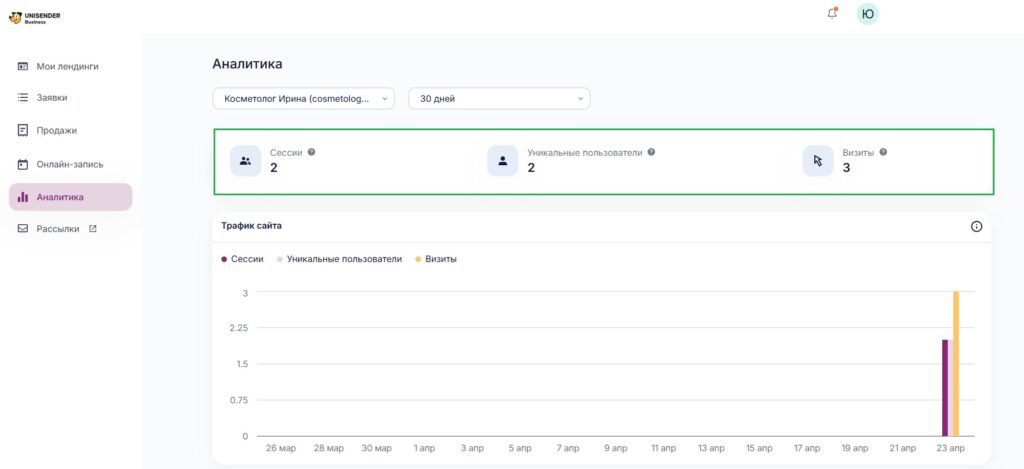Navigate to Онлайн-запись
1024x469 pixels.
(69, 164)
